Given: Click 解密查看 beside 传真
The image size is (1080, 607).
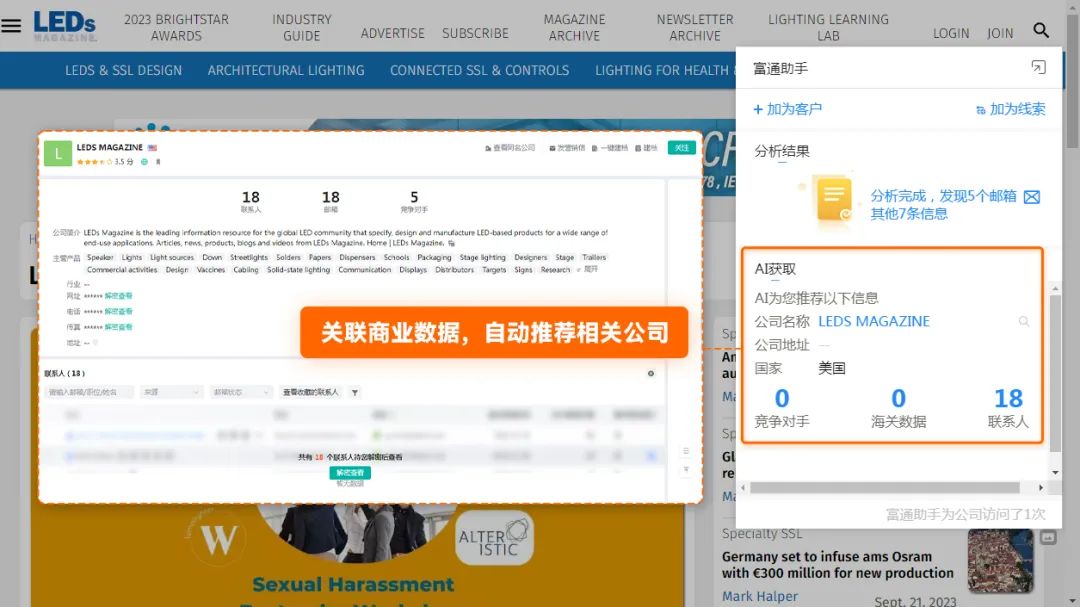Looking at the screenshot, I should coord(118,327).
